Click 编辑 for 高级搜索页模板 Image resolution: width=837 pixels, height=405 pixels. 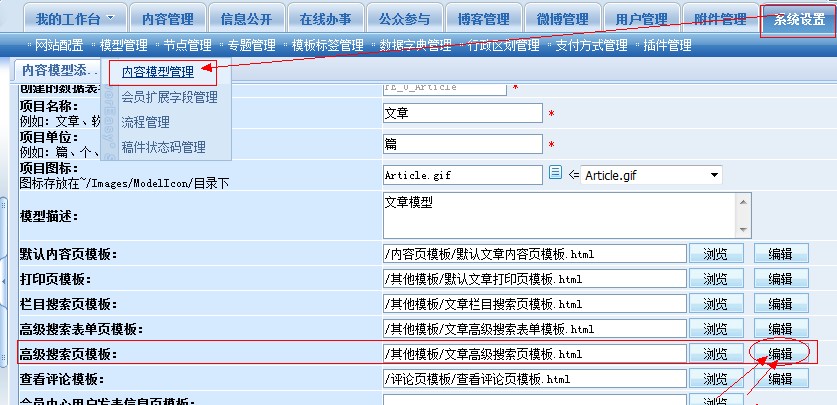[x=780, y=354]
